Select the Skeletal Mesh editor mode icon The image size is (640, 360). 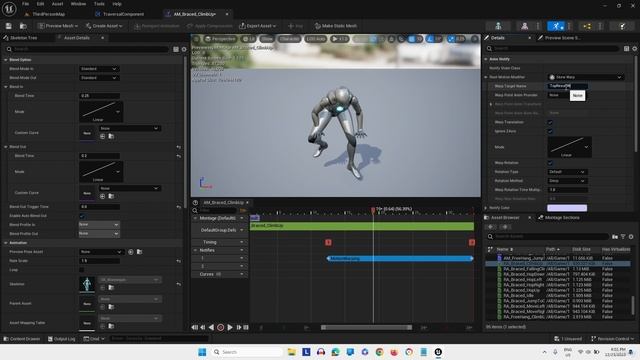[524, 26]
